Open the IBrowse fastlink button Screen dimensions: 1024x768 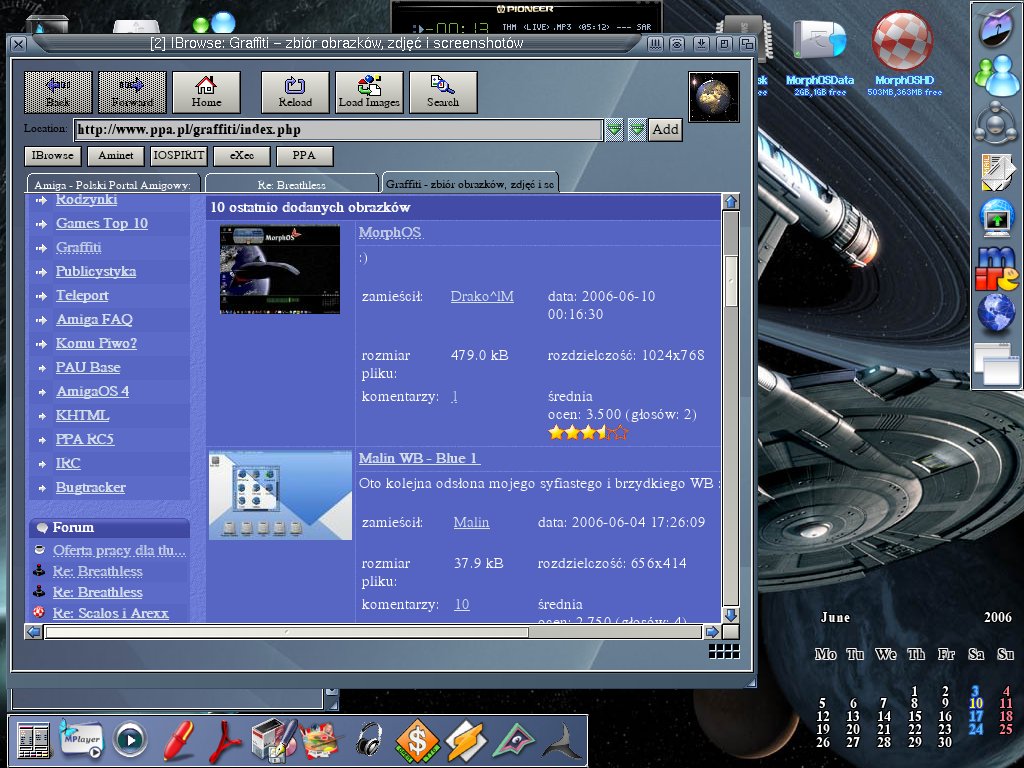[53, 155]
